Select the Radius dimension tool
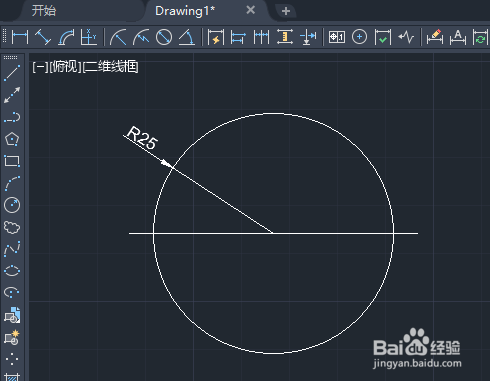490x381 pixels. [x=118, y=37]
